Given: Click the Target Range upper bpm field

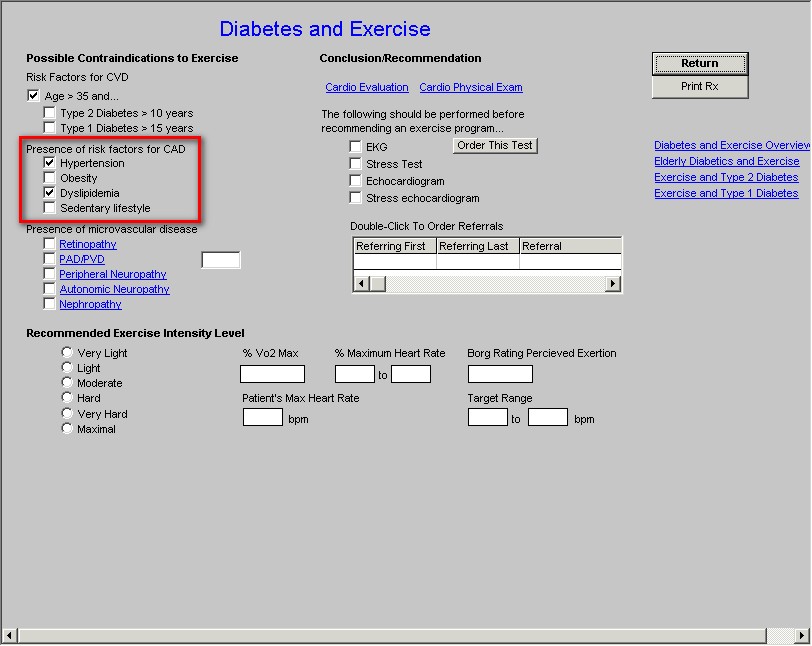Looking at the screenshot, I should [x=548, y=418].
